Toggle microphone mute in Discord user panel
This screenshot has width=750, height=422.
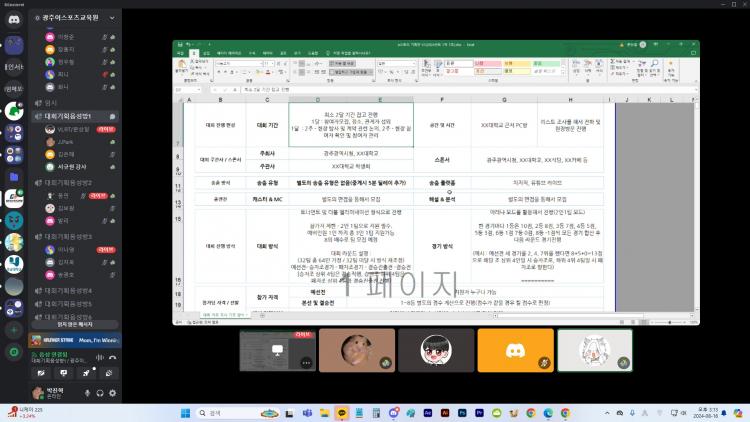87,393
